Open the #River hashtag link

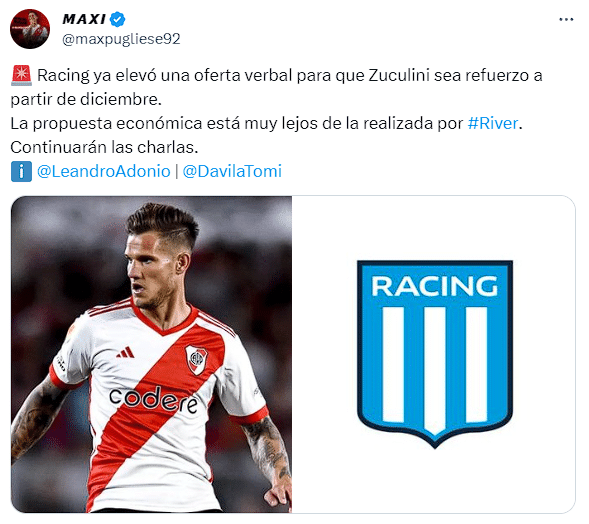click(x=493, y=124)
